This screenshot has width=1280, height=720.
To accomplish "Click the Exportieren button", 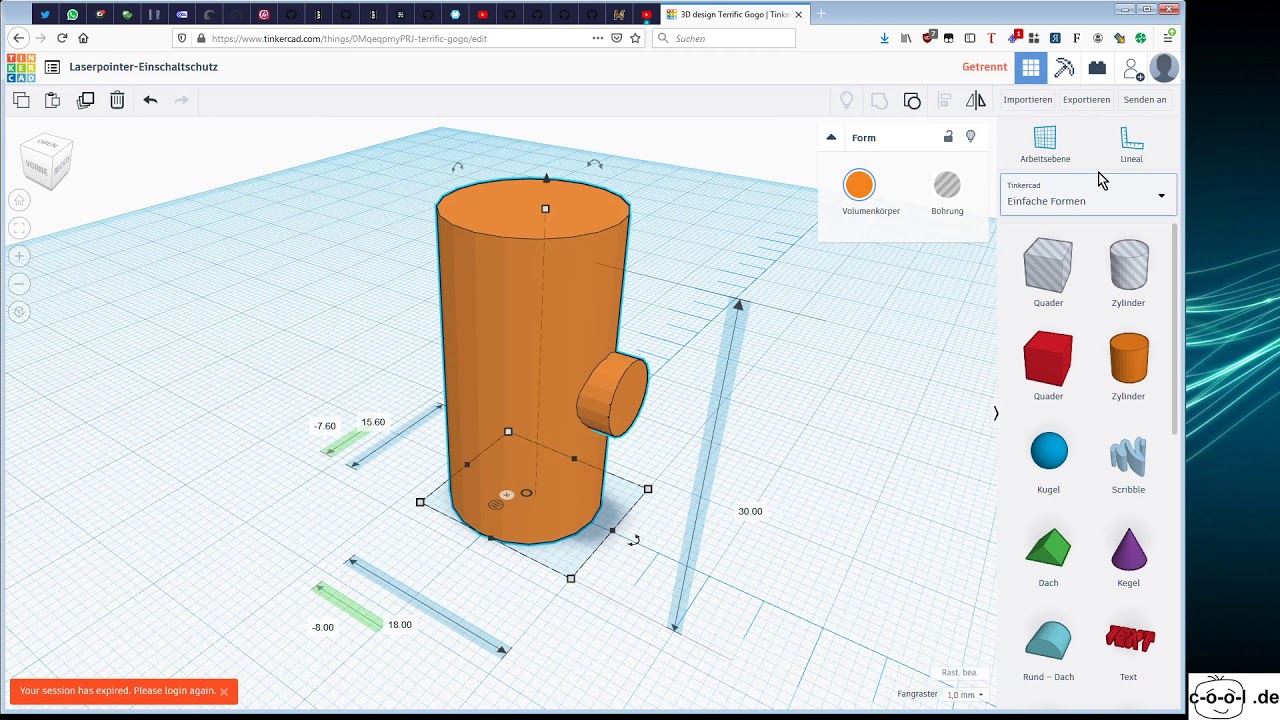I will click(1087, 100).
